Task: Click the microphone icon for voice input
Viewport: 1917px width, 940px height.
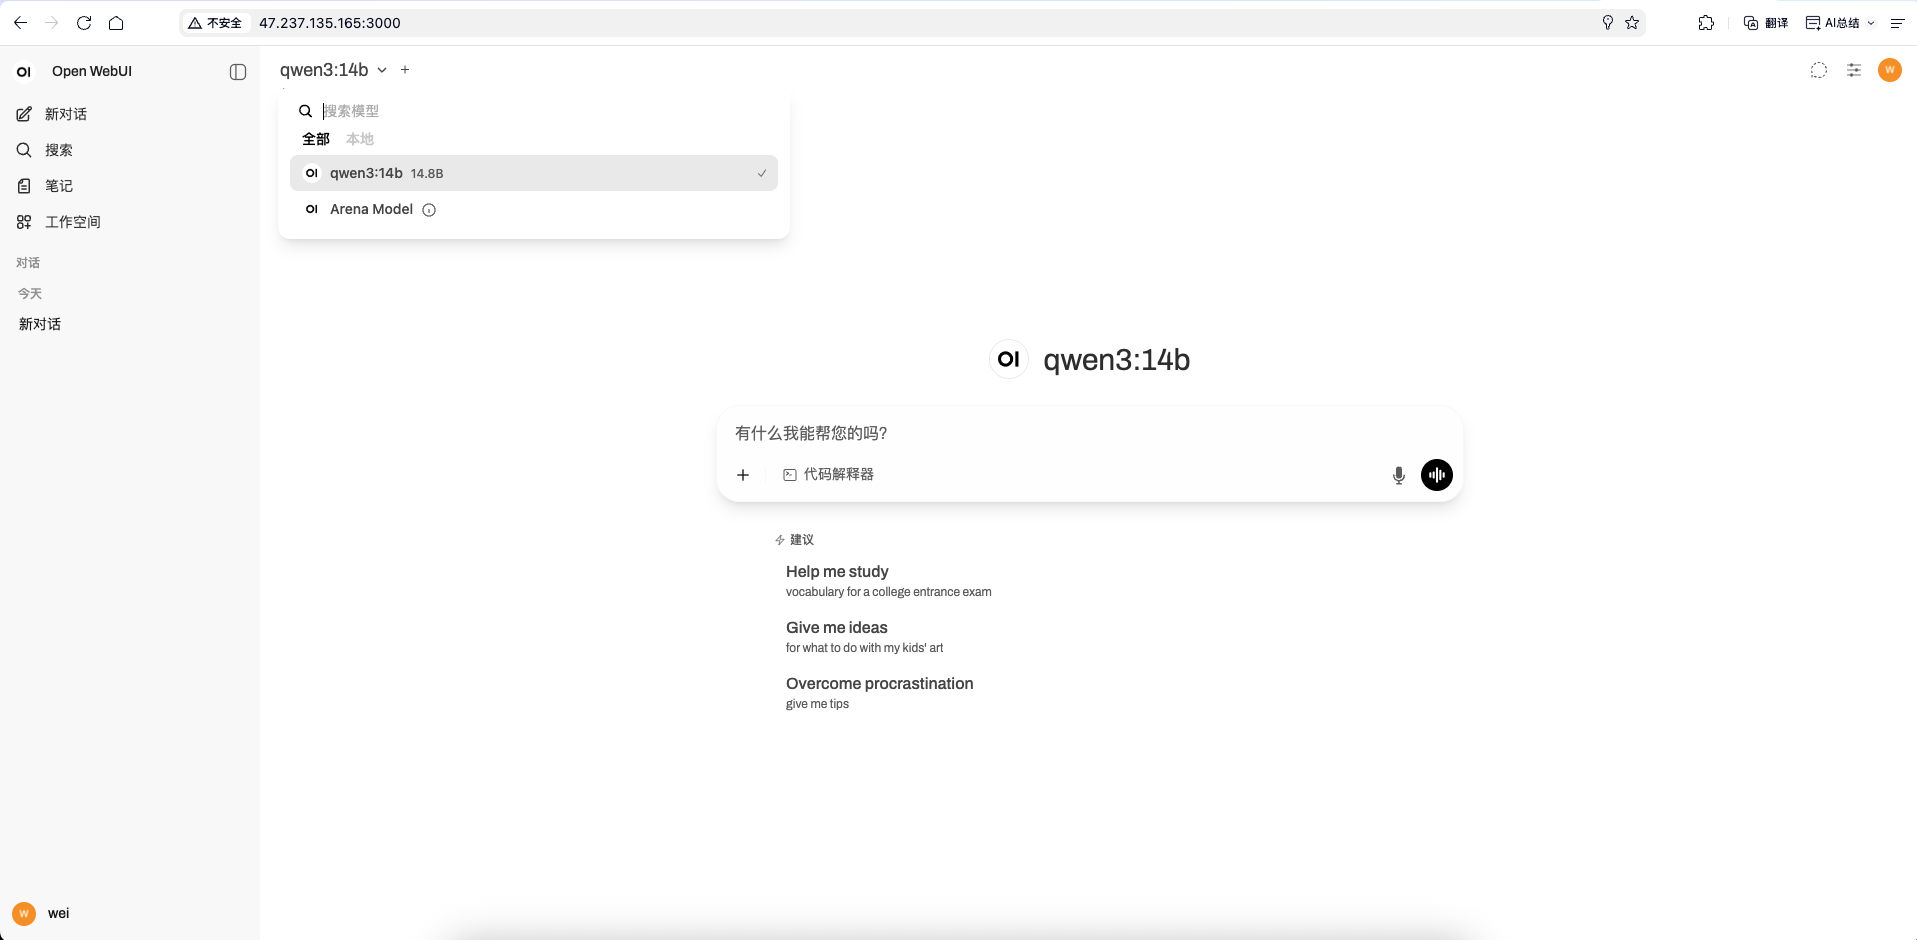Action: [x=1398, y=475]
